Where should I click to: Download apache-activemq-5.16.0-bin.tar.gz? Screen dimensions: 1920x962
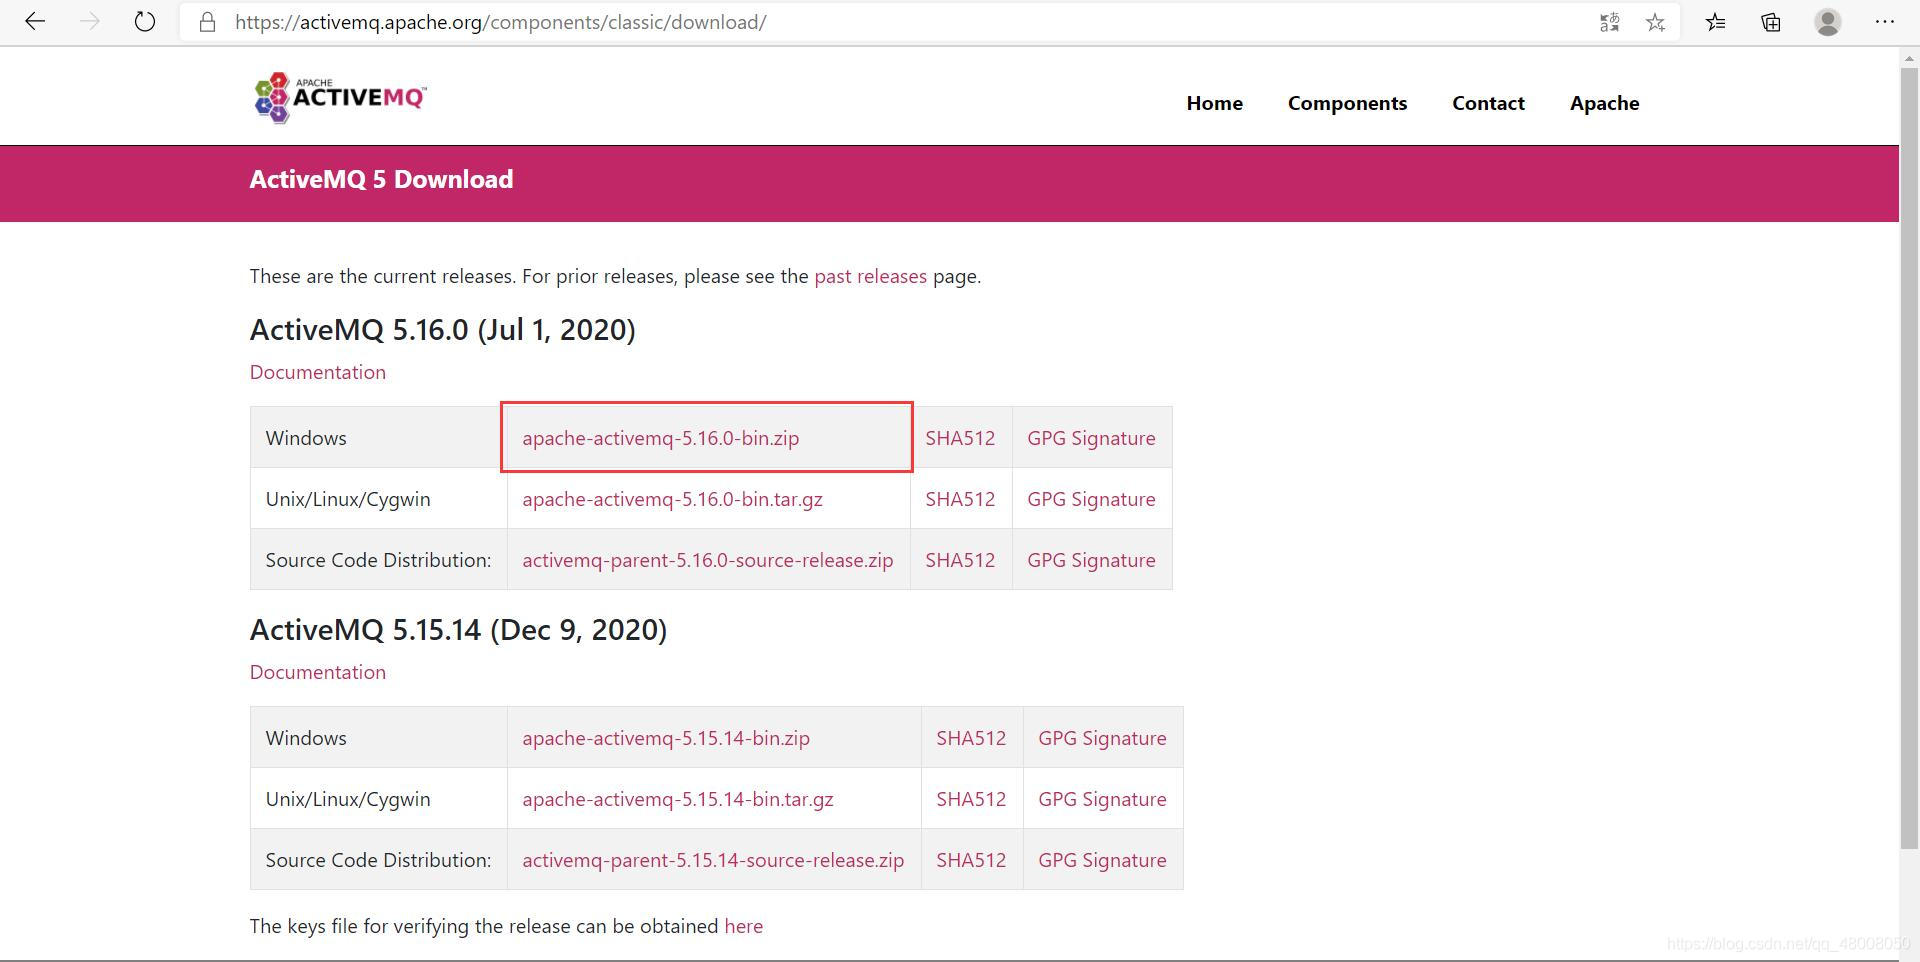672,499
